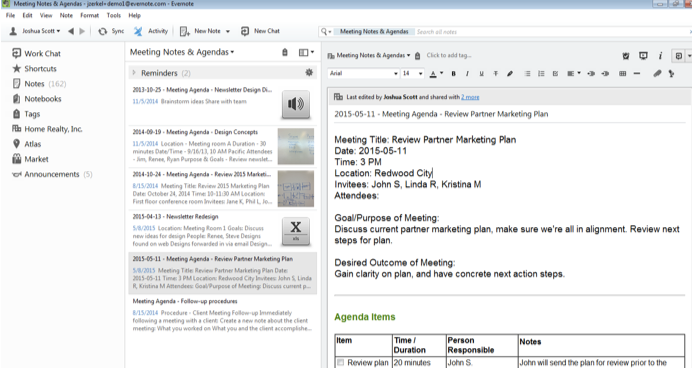This screenshot has height=368, width=692.
Task: Open audio thumbnail of Newsletter Design note
Action: pos(296,105)
